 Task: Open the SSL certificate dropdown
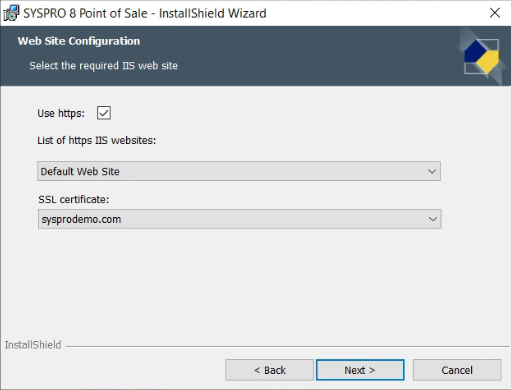[240, 219]
